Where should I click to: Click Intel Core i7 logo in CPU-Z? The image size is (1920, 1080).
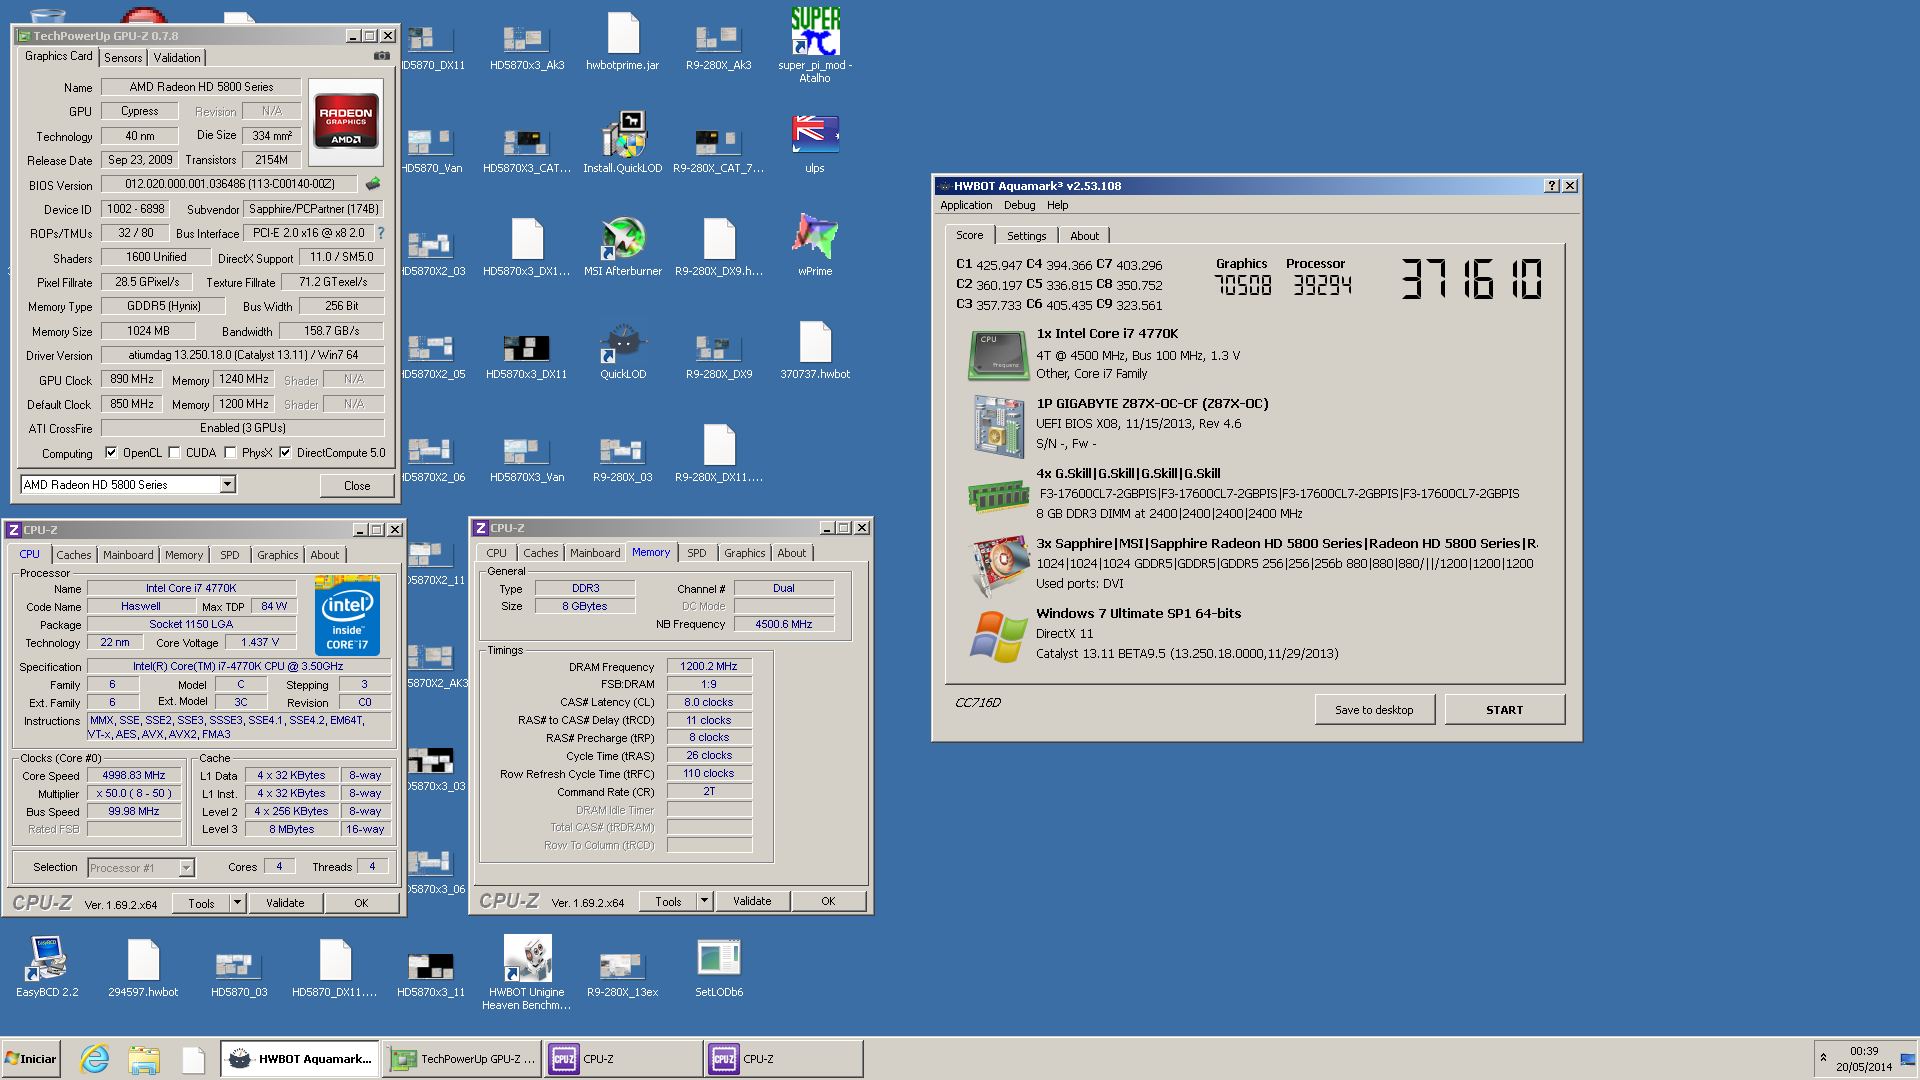coord(347,616)
